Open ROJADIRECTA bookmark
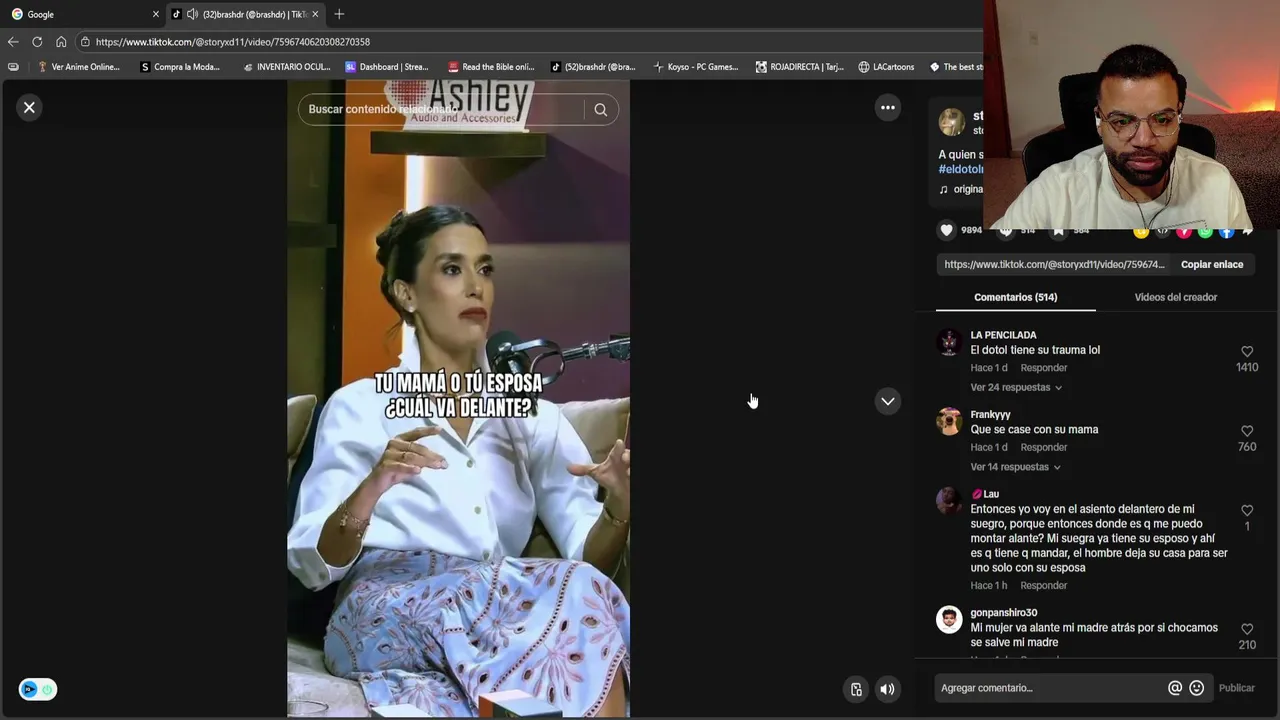 point(799,67)
